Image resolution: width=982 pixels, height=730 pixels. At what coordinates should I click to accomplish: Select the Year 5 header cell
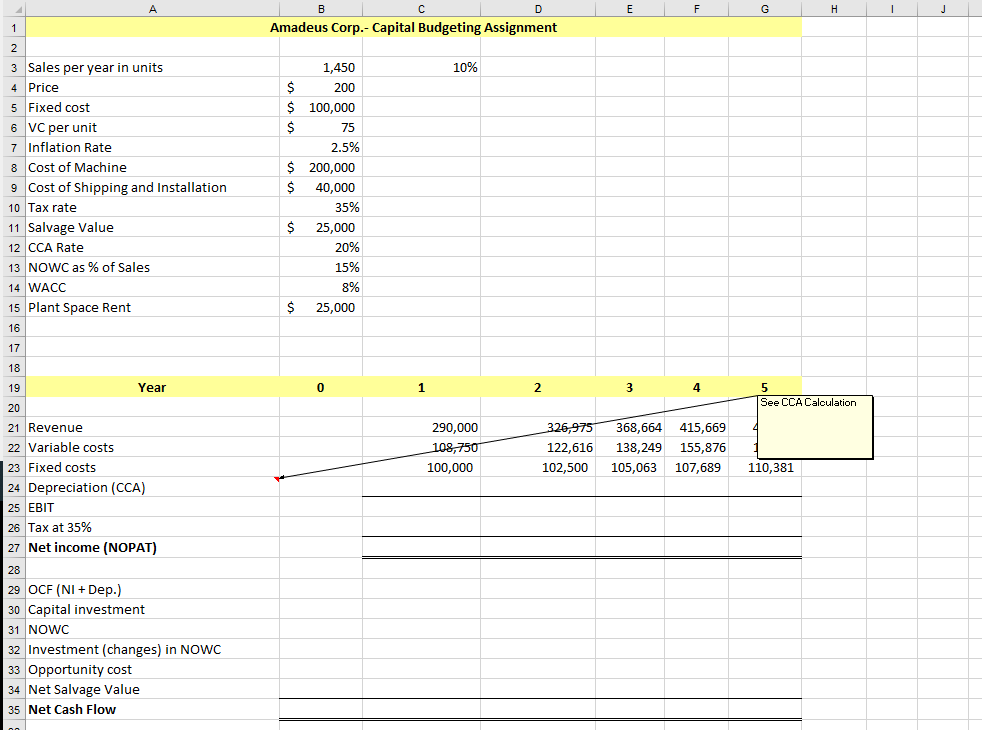tap(764, 387)
